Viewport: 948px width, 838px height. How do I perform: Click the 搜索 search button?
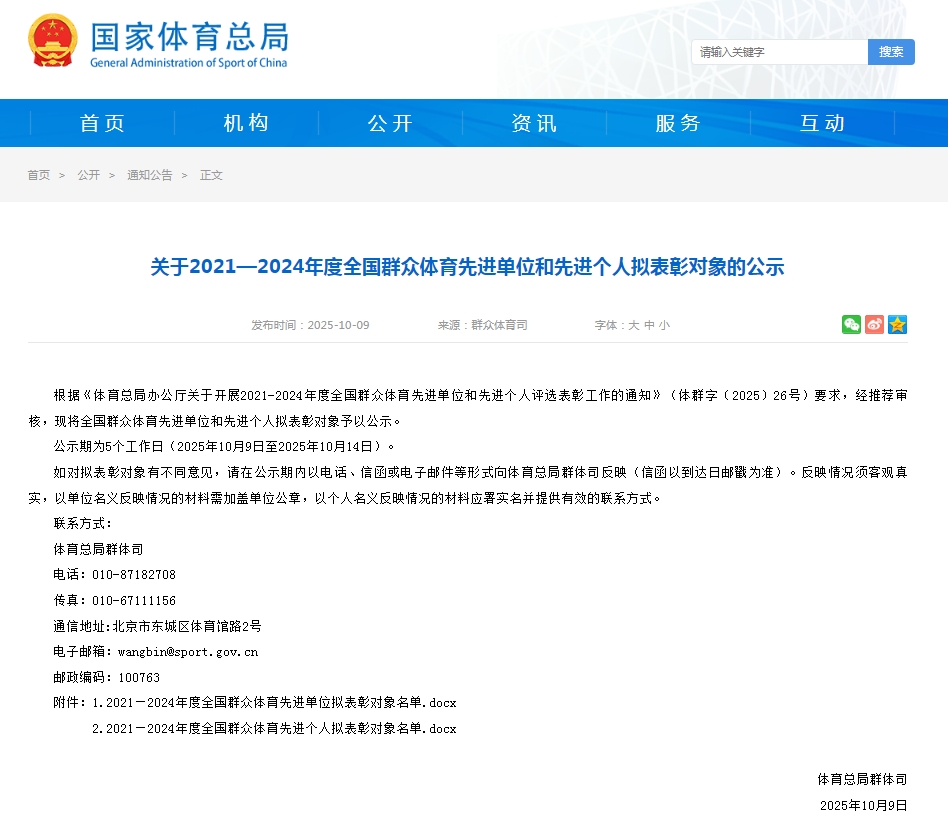[891, 52]
